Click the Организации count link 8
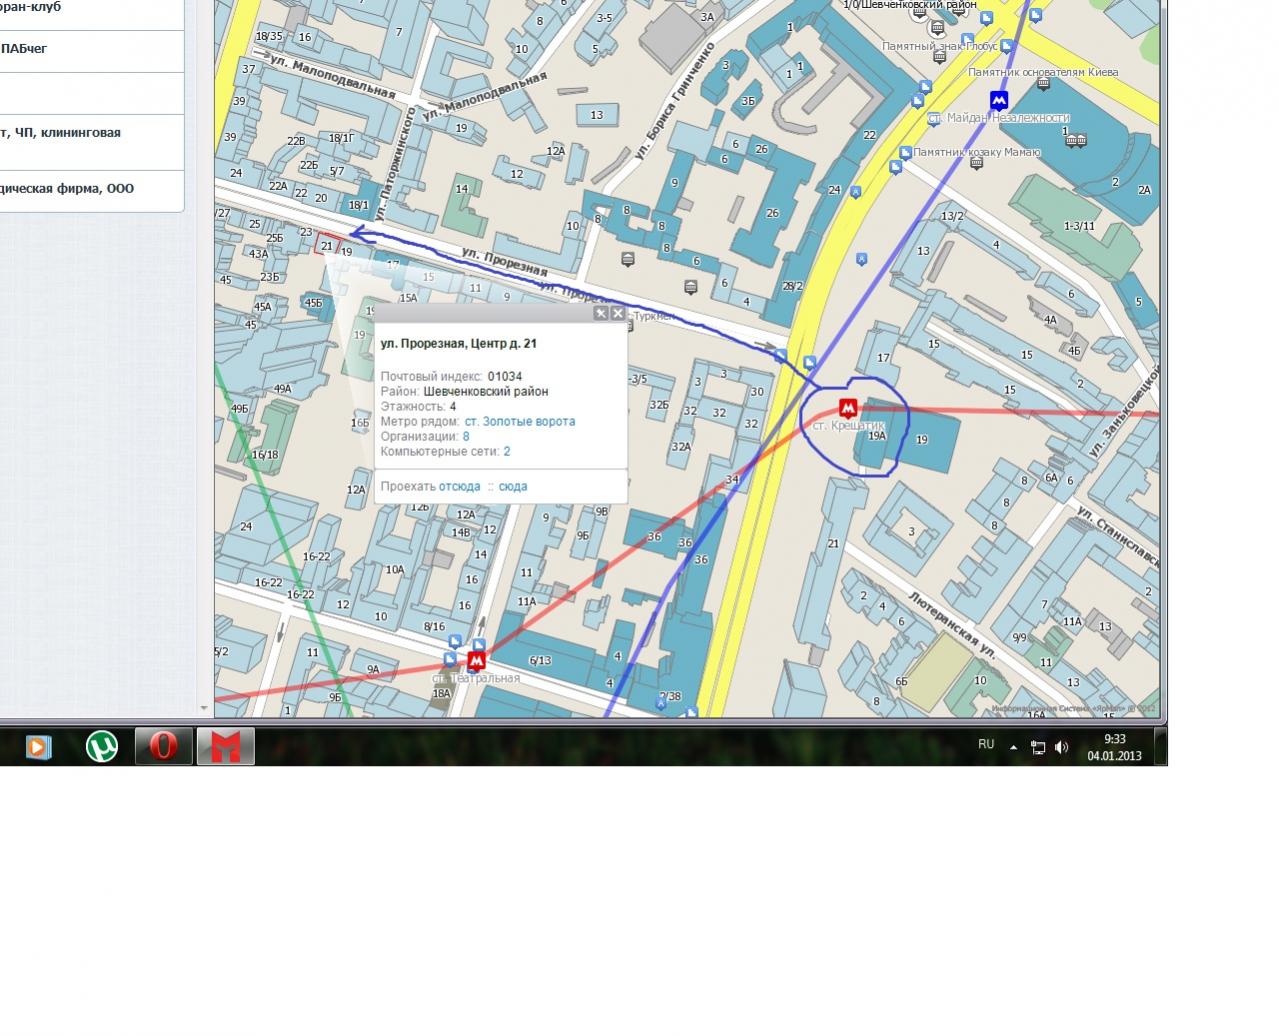Screen dimensions: 1279x1036 tap(466, 437)
